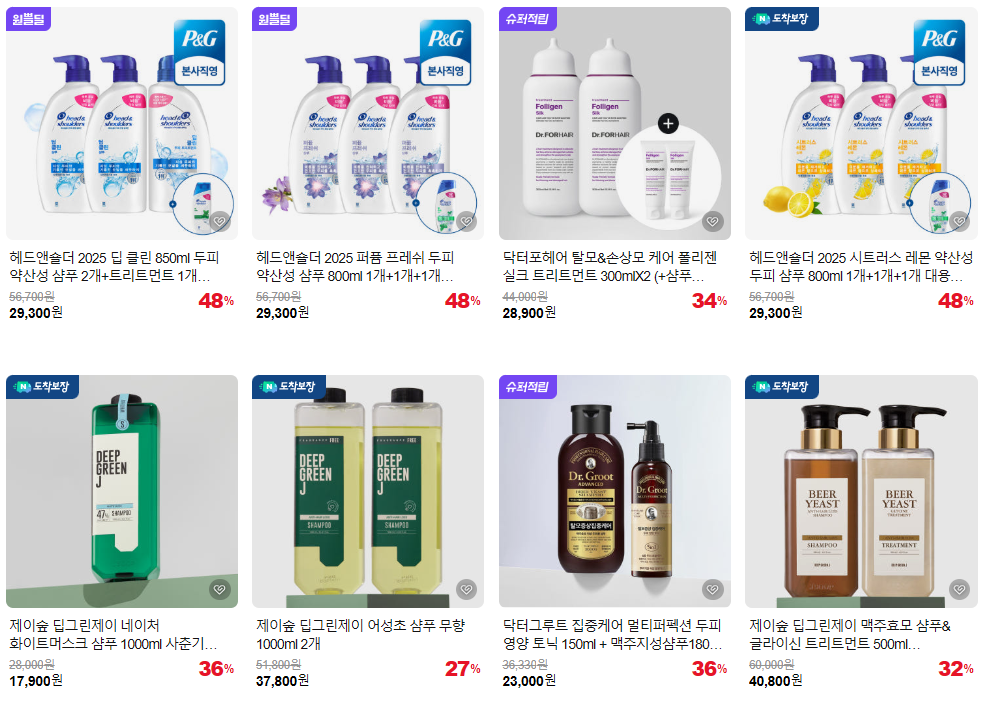Click heart icon on Beer Yeast shampoo image
The image size is (987, 719).
click(x=959, y=590)
